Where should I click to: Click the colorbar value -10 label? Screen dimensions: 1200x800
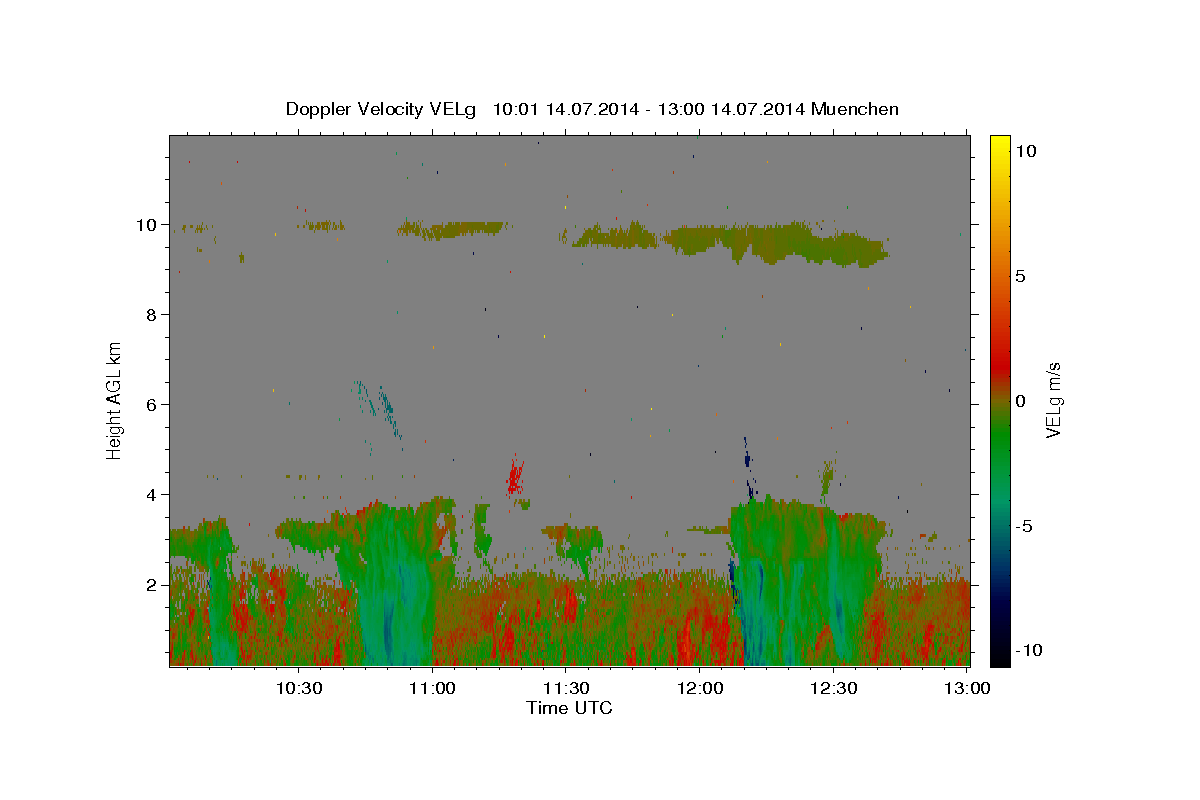click(1028, 650)
